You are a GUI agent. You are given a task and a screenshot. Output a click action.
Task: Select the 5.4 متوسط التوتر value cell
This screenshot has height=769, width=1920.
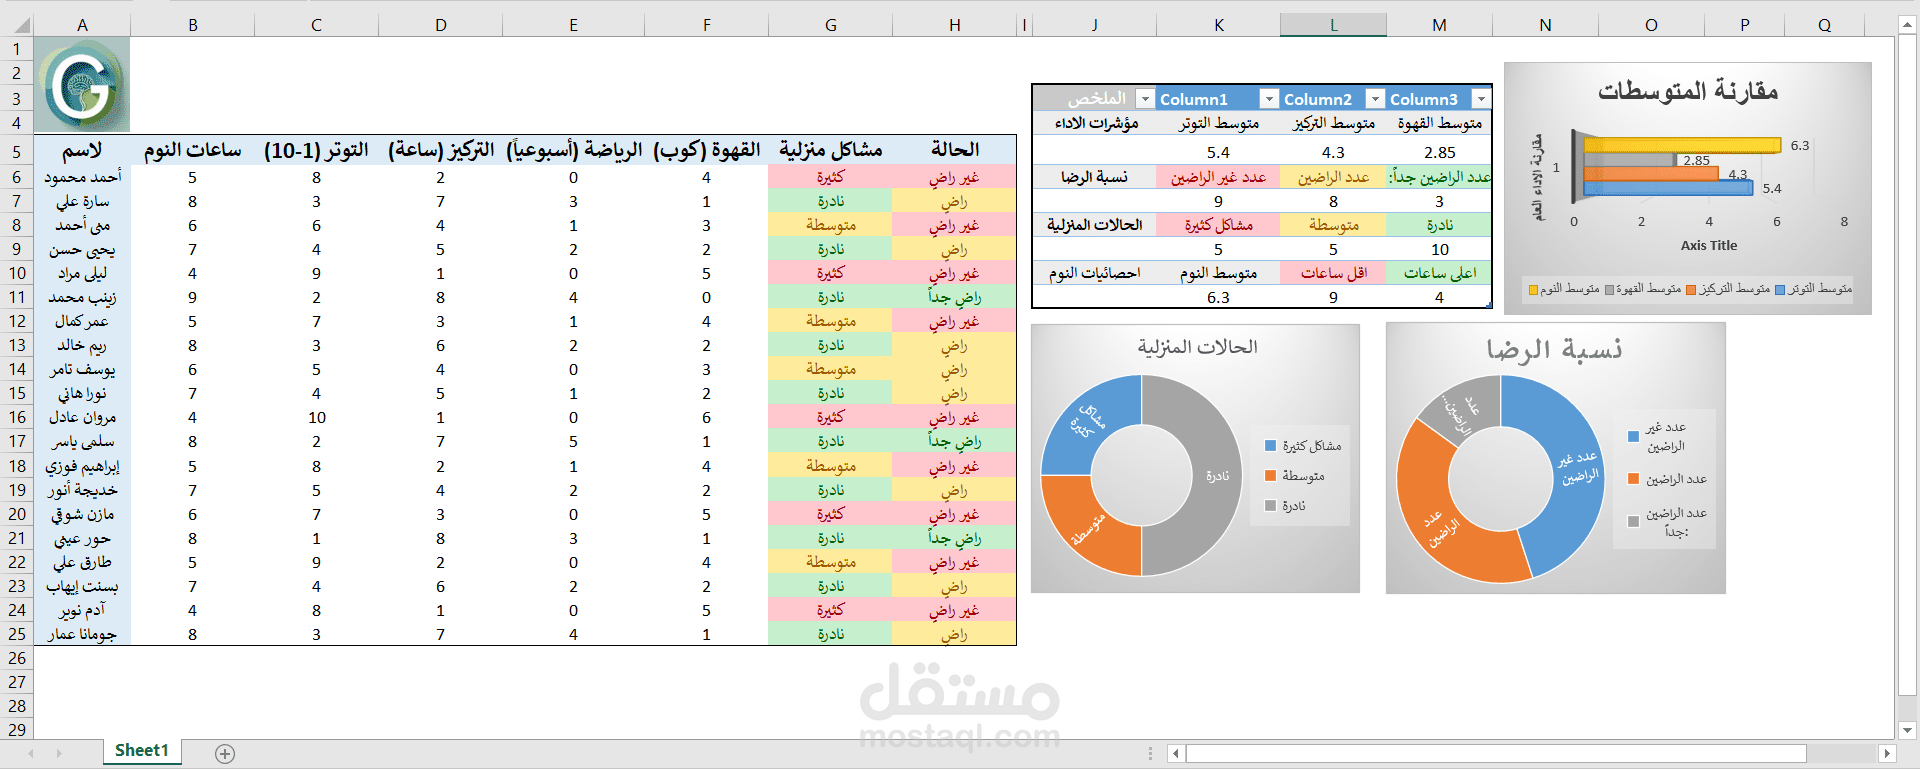1218,152
